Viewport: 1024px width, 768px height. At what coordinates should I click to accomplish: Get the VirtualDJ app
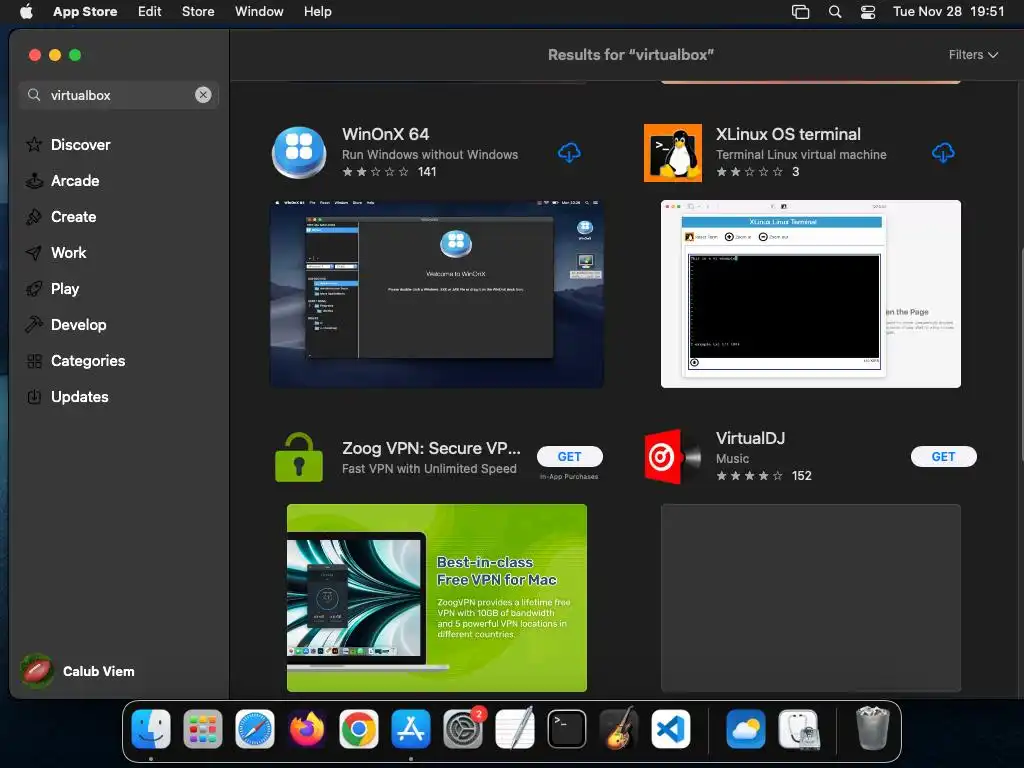click(x=944, y=456)
